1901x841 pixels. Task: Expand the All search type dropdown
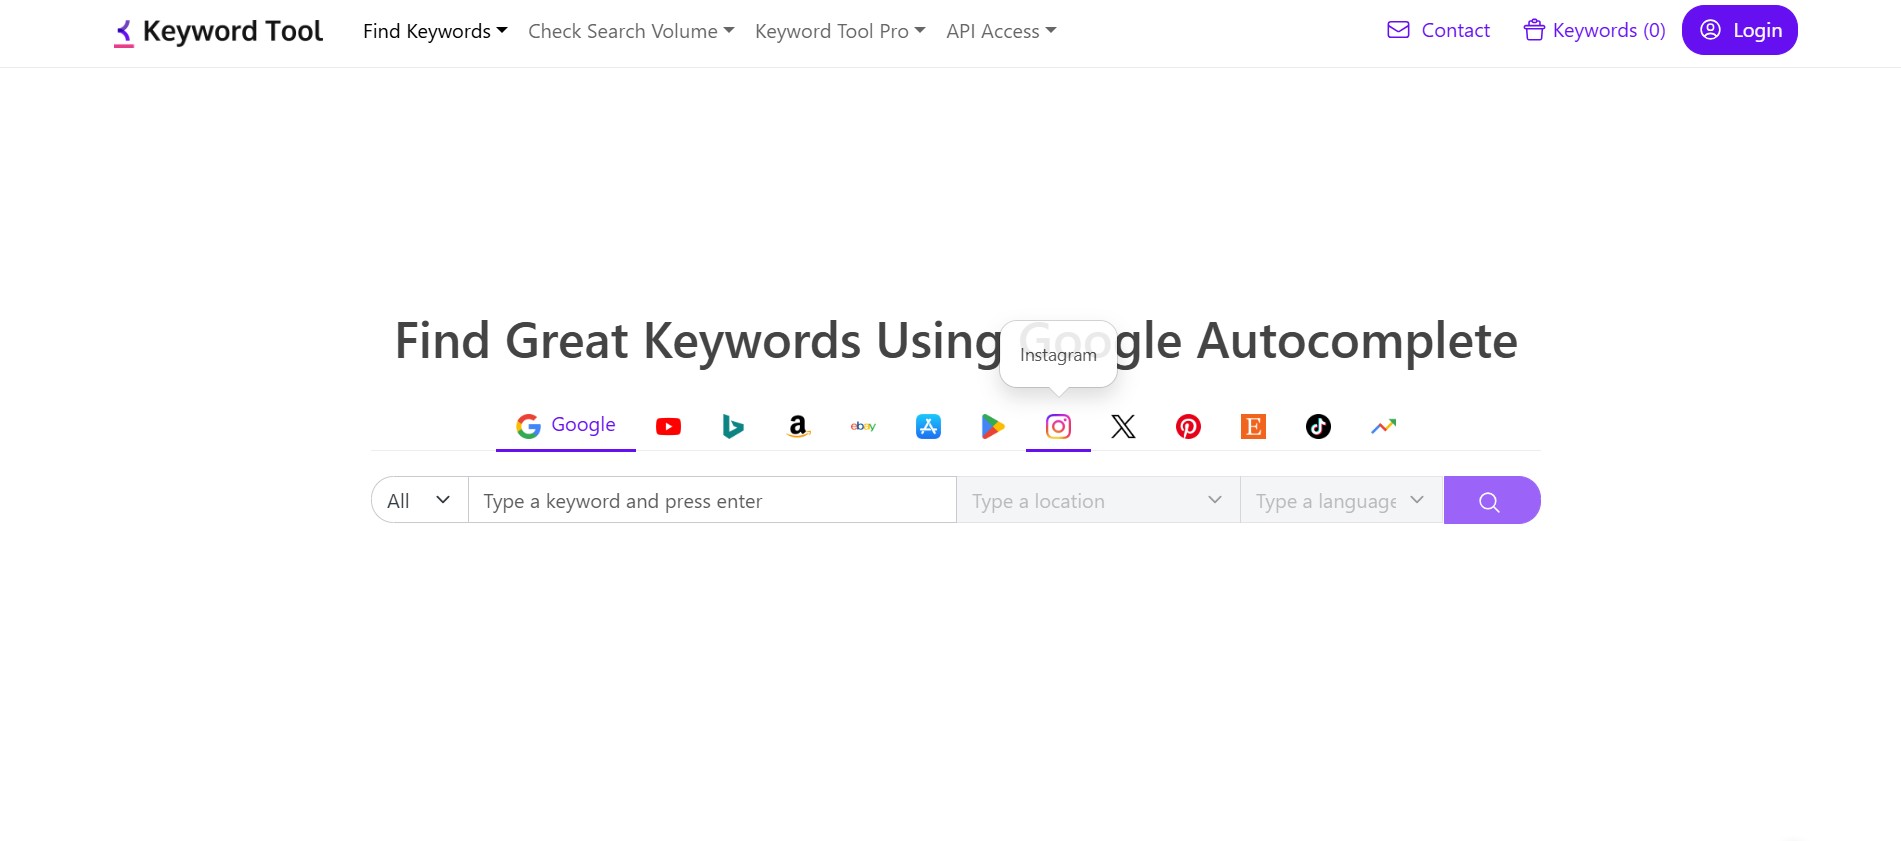point(420,500)
